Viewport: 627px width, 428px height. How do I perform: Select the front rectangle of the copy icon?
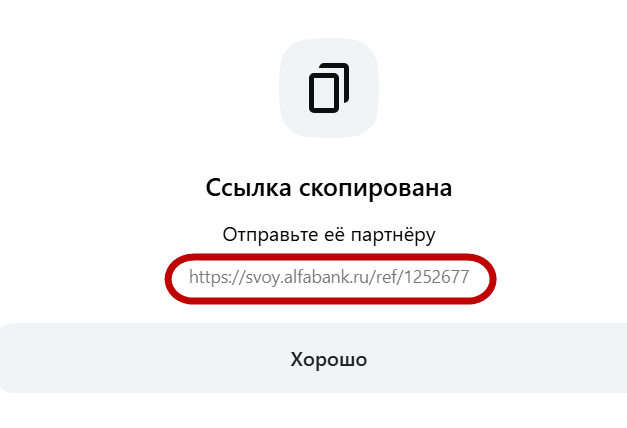click(x=324, y=93)
